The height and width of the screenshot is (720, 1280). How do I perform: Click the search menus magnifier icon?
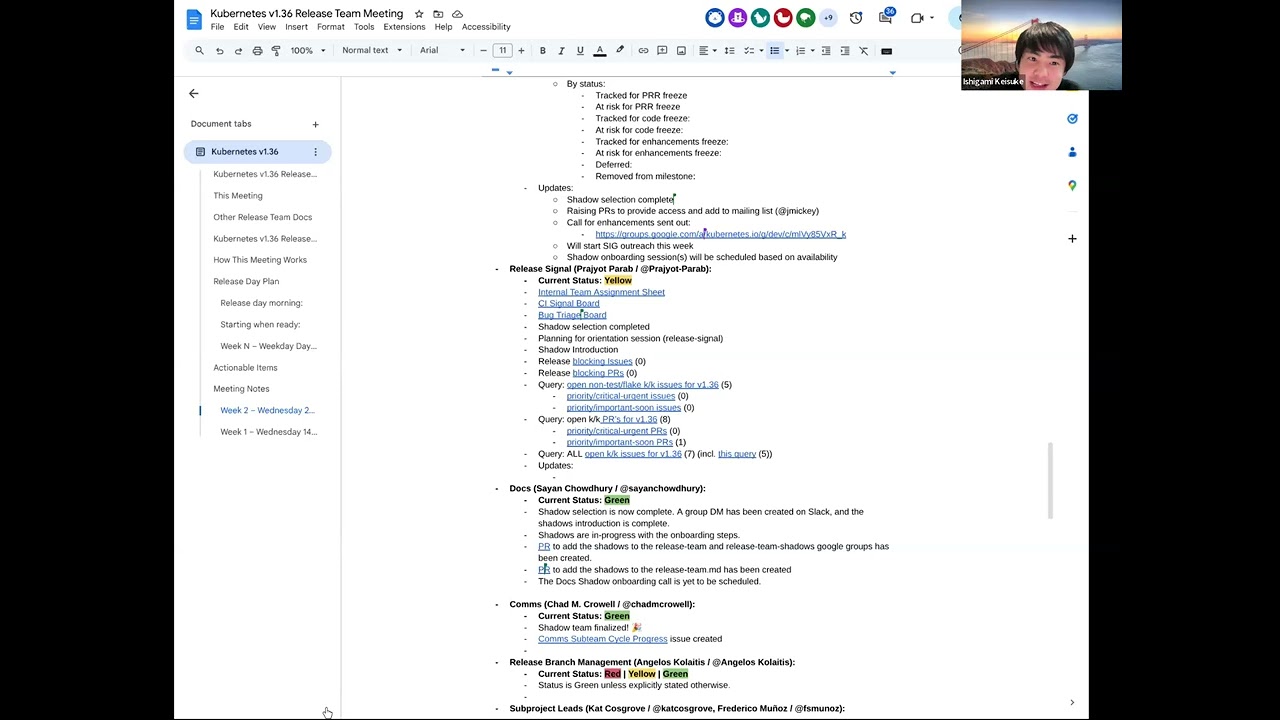[199, 51]
